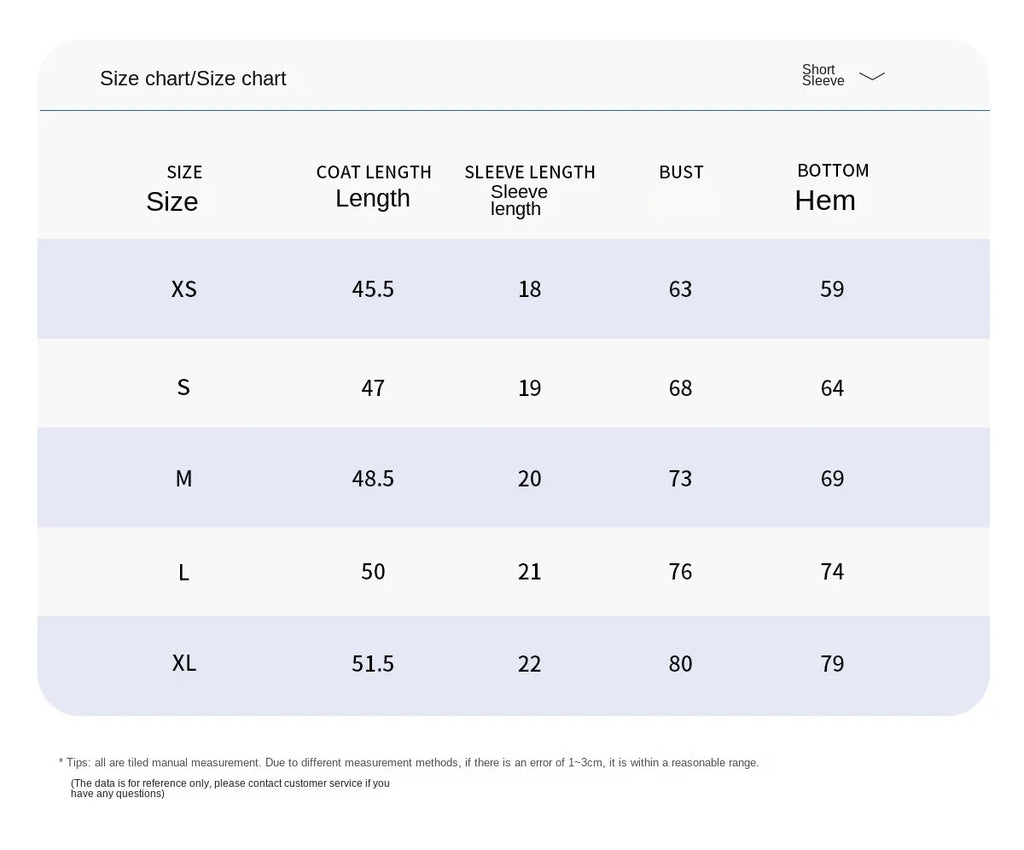Open the Short Sleeve dropdown label
This screenshot has width=1024, height=850.
pos(823,75)
